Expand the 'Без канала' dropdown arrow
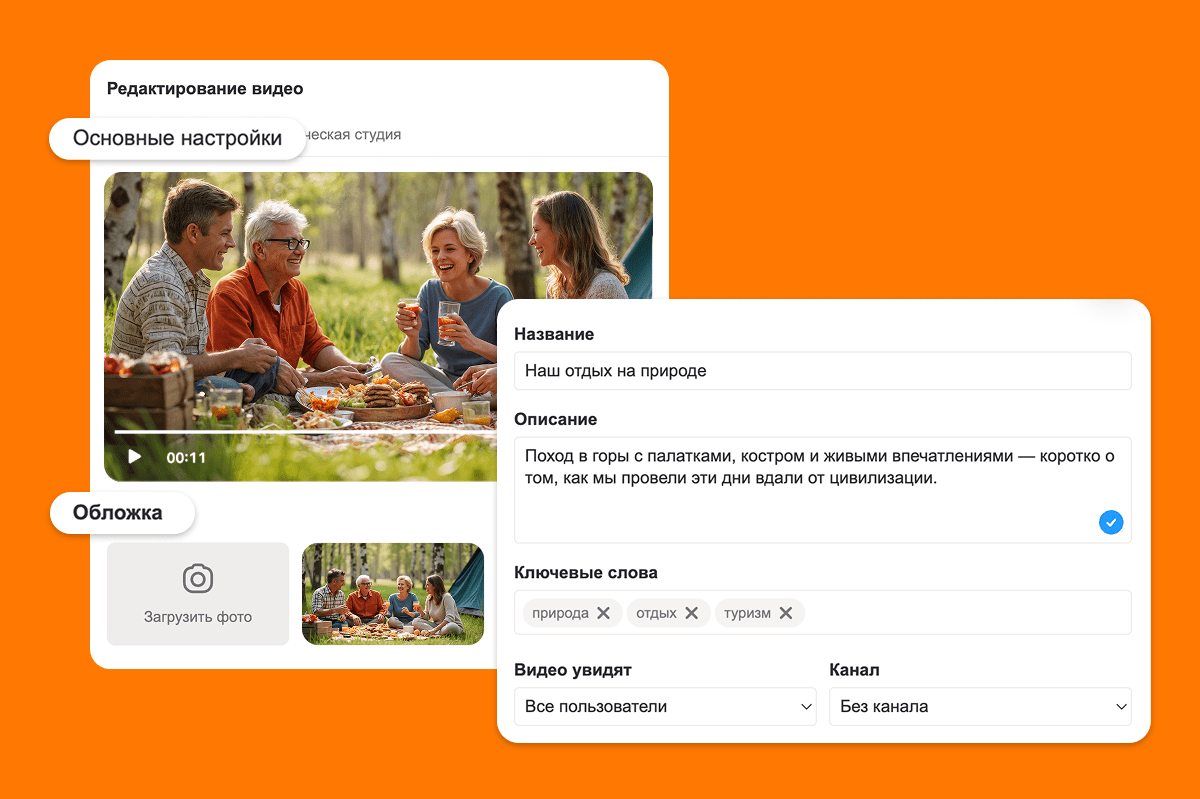Screen dimensions: 1200x799 click(x=1121, y=707)
